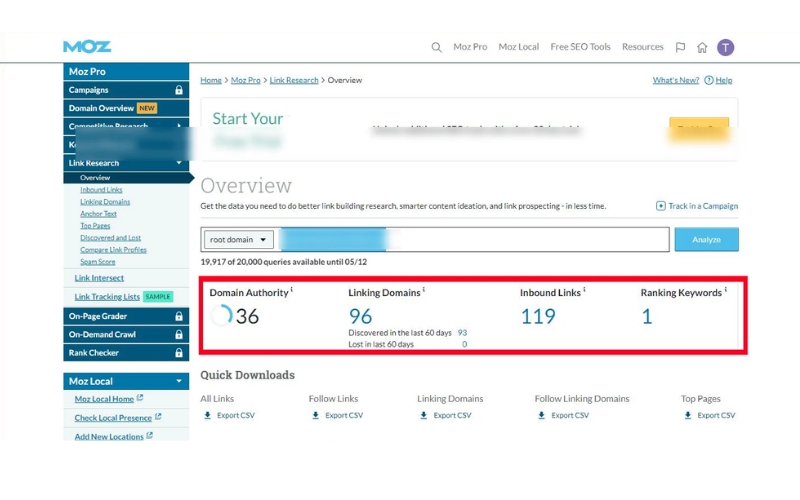Open Link Intersect link
800x500 pixels.
point(99,278)
